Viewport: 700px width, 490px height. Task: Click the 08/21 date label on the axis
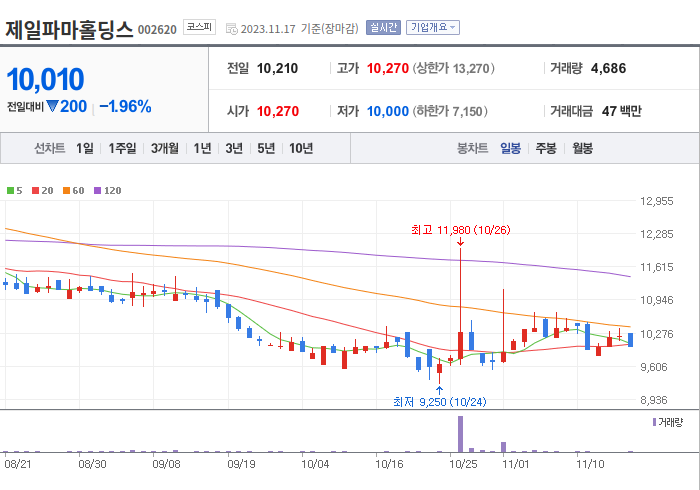click(18, 464)
